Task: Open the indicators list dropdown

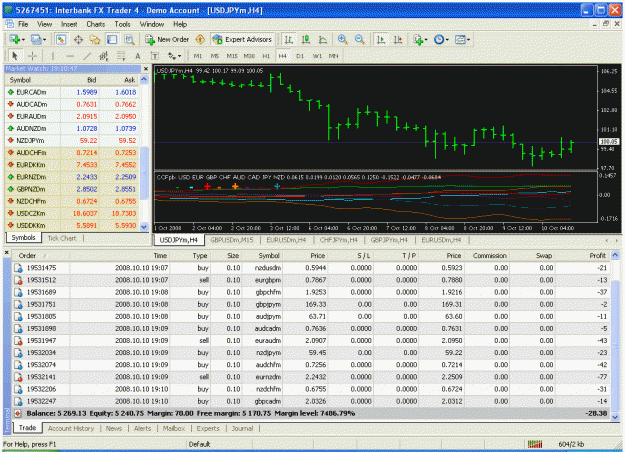Action: pyautogui.click(x=420, y=39)
